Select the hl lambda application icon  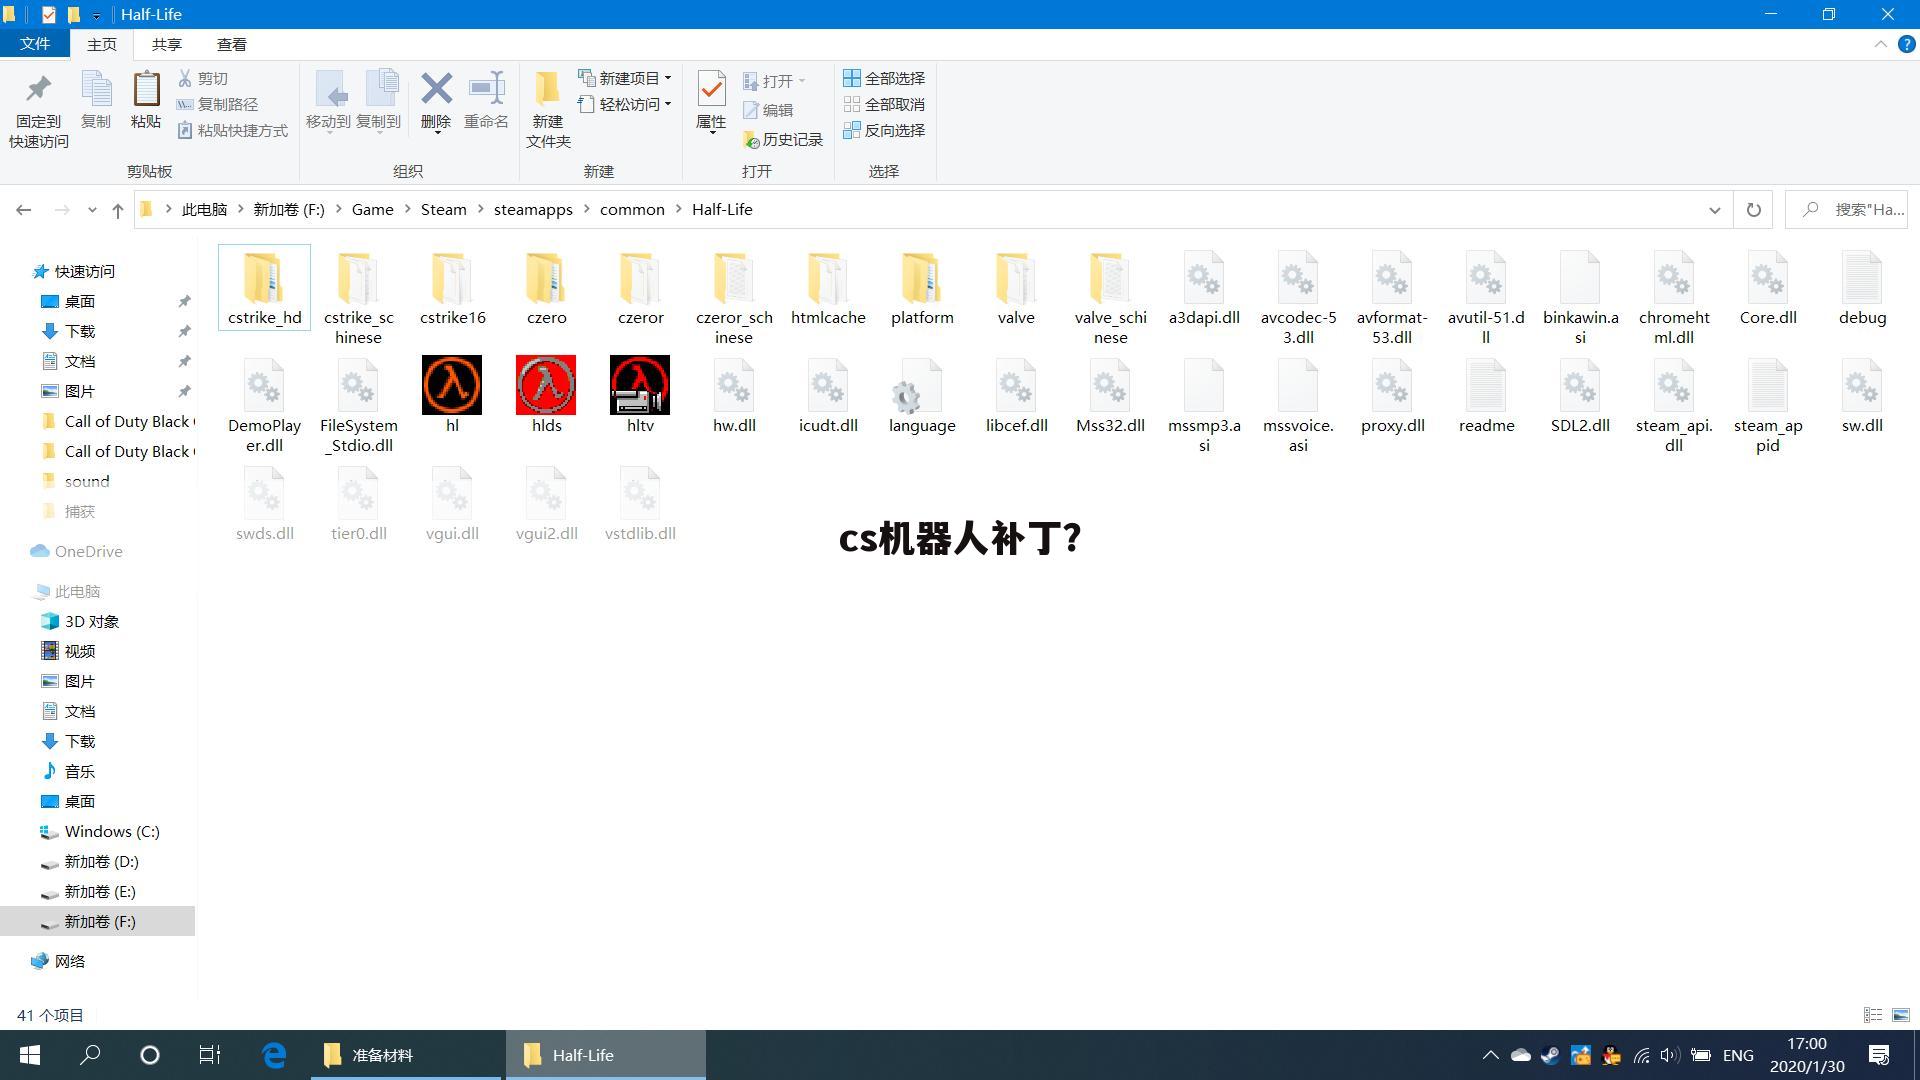tap(452, 385)
